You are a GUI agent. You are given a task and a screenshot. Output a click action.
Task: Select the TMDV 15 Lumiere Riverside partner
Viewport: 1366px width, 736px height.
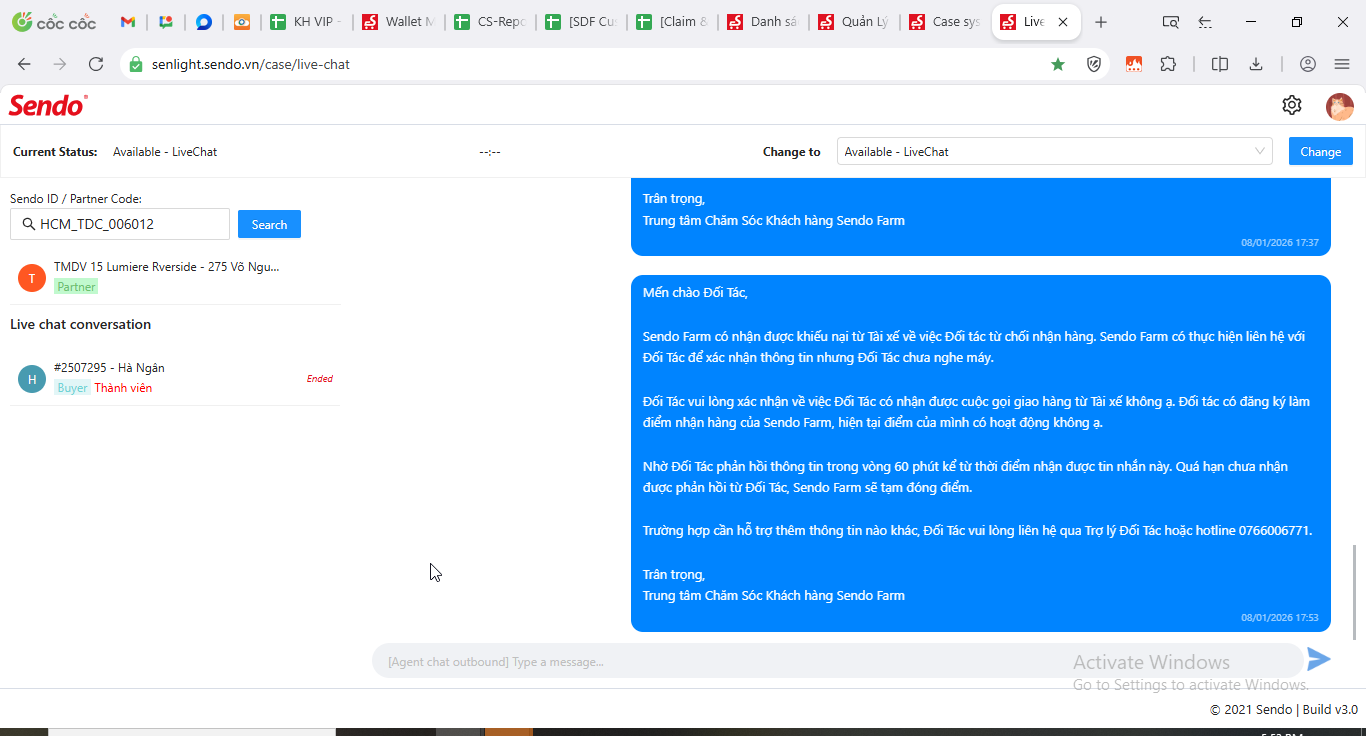point(175,277)
